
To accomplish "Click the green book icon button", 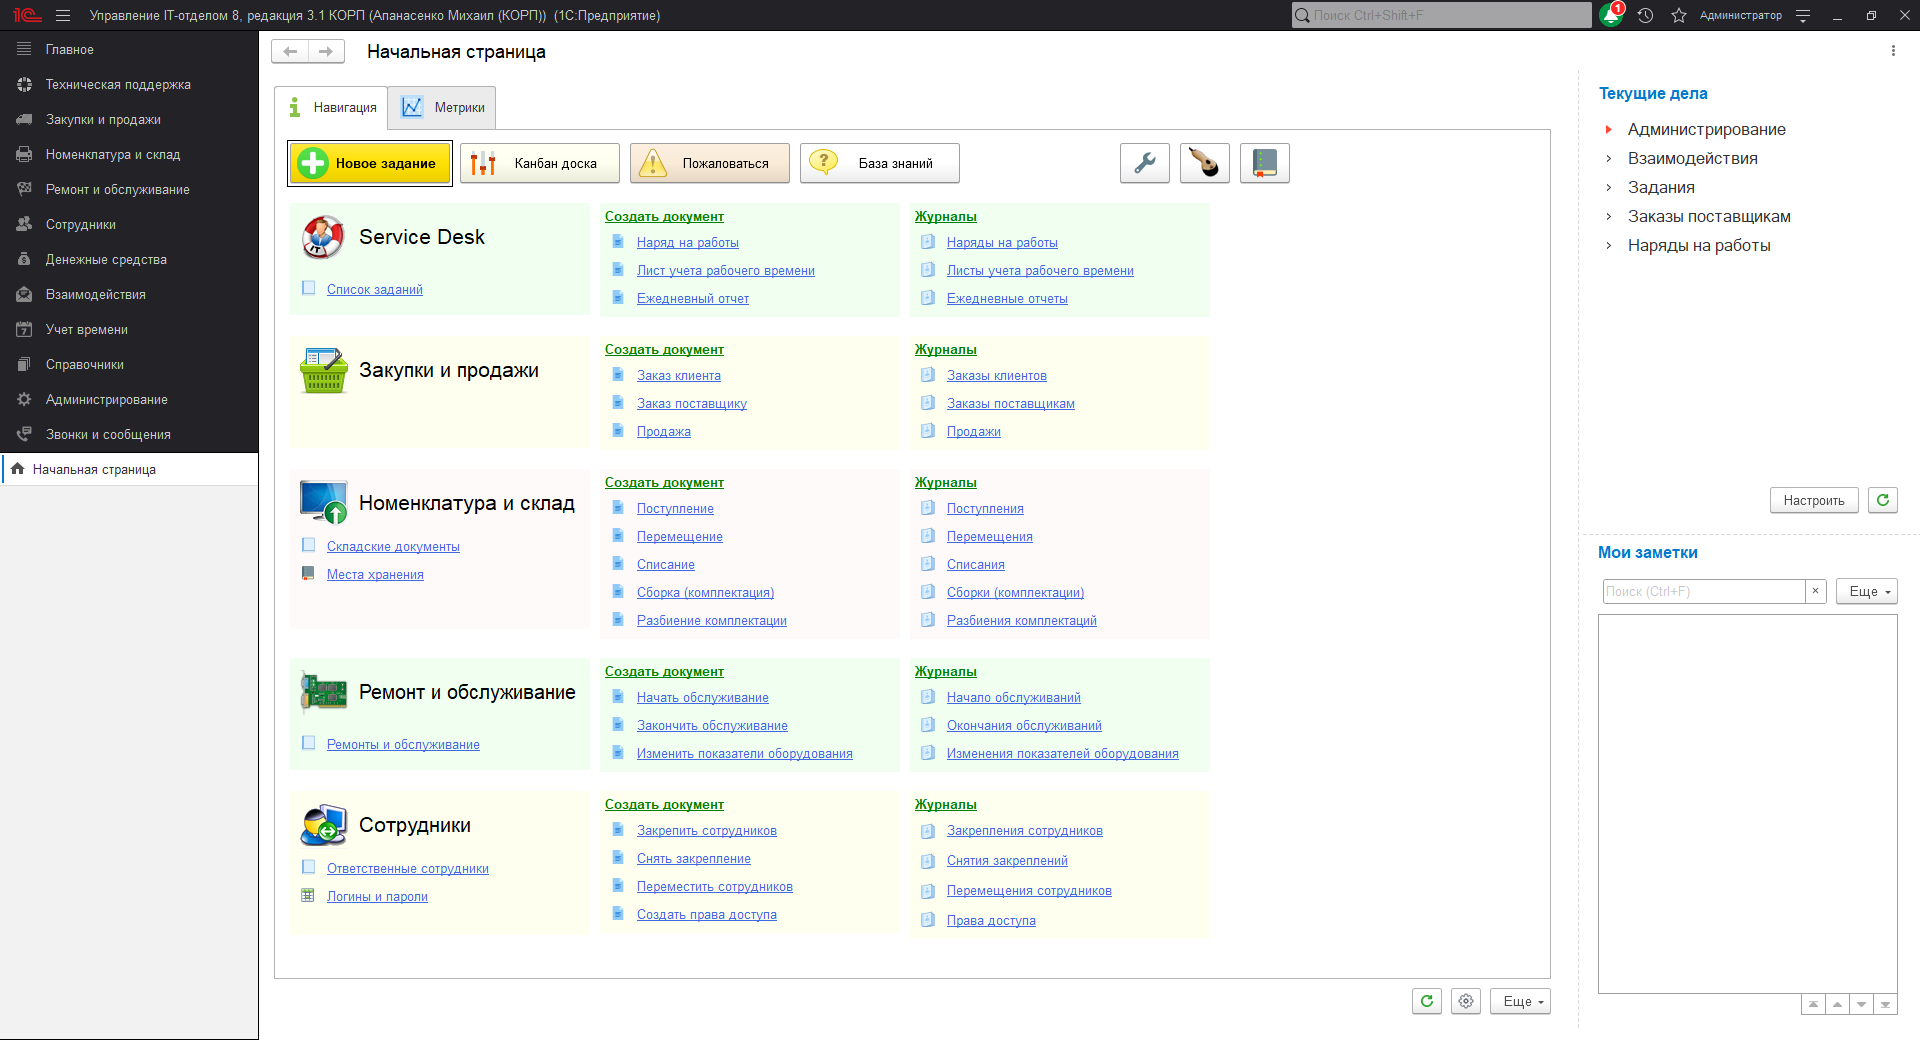I will [1264, 163].
